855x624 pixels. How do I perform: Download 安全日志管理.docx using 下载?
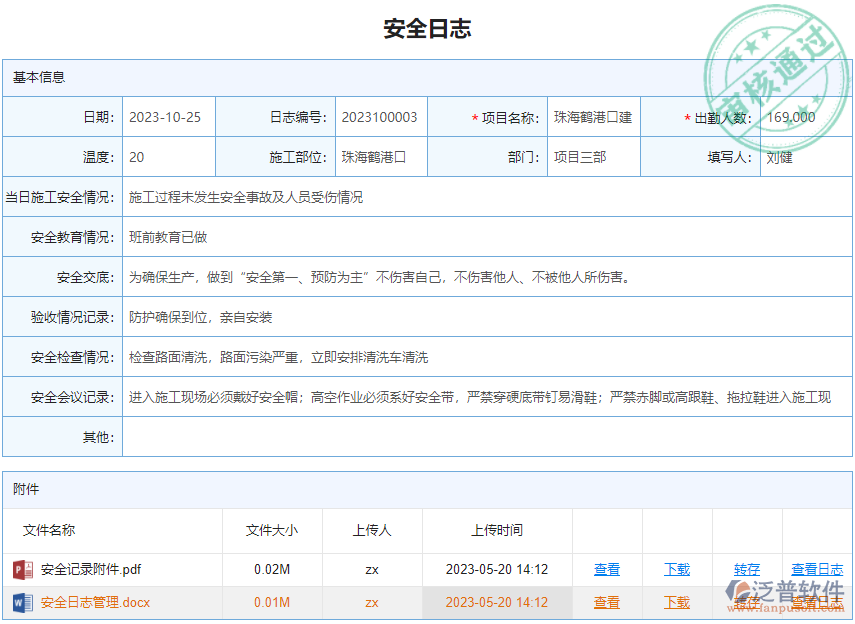click(x=676, y=603)
